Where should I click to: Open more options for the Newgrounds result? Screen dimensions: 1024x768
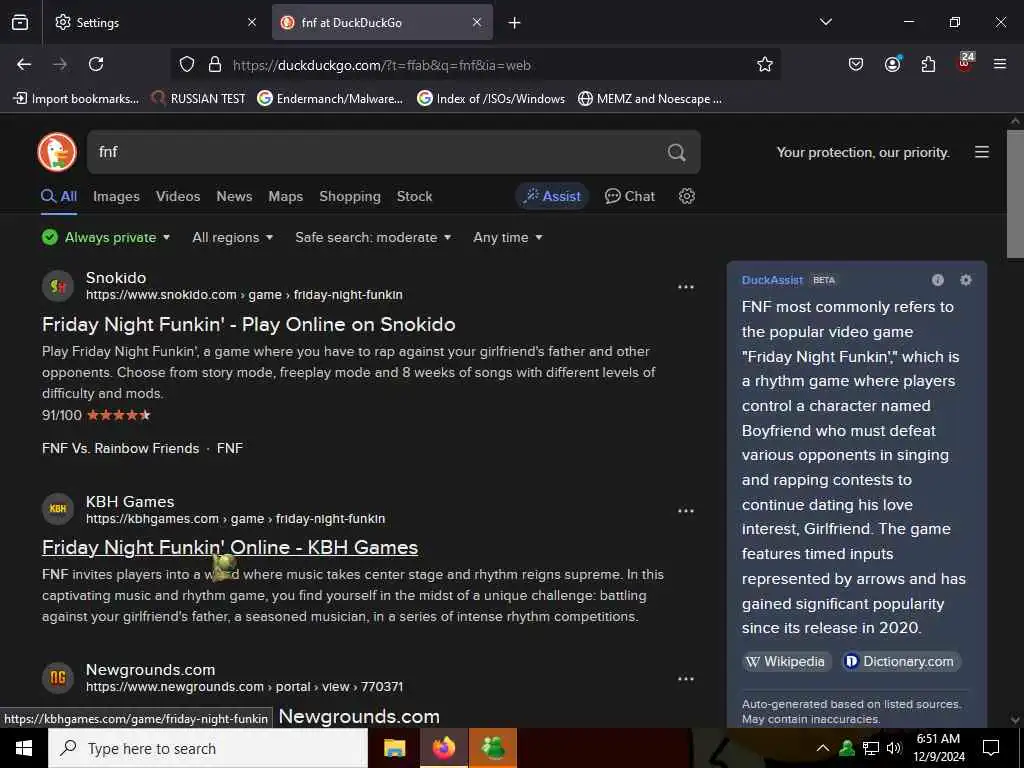(686, 679)
